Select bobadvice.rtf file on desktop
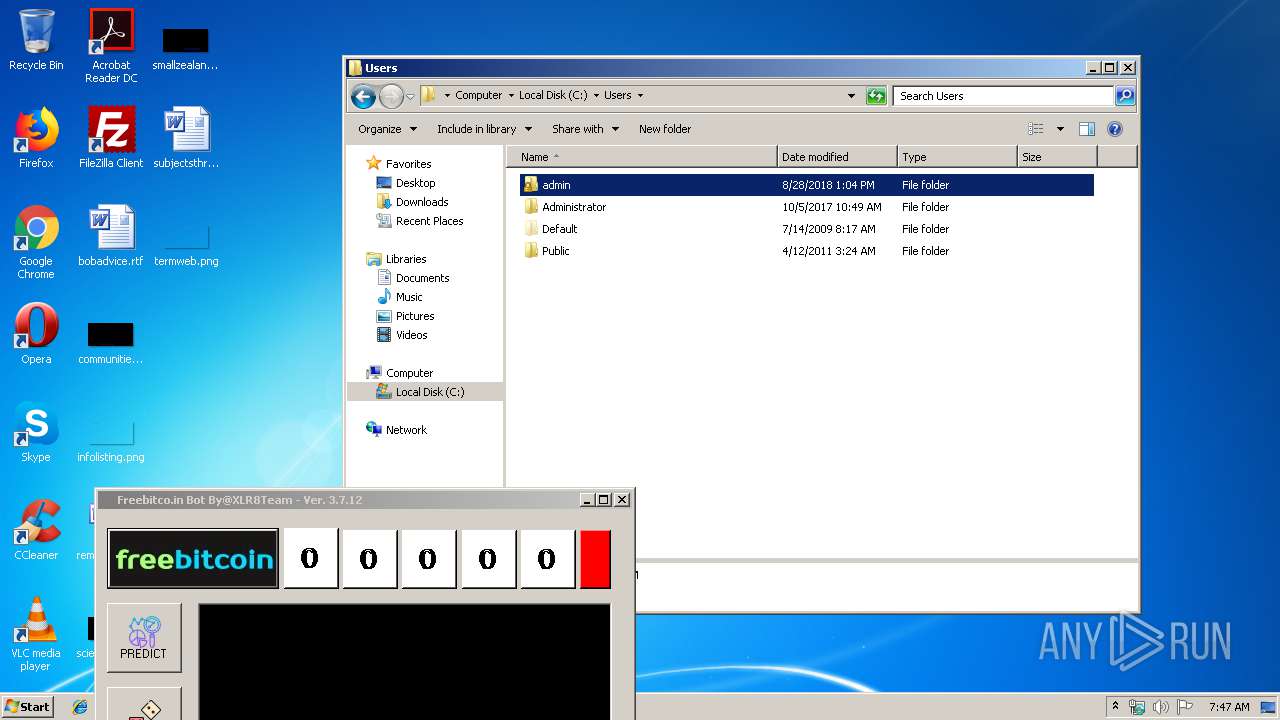Image resolution: width=1280 pixels, height=720 pixels. tap(111, 236)
